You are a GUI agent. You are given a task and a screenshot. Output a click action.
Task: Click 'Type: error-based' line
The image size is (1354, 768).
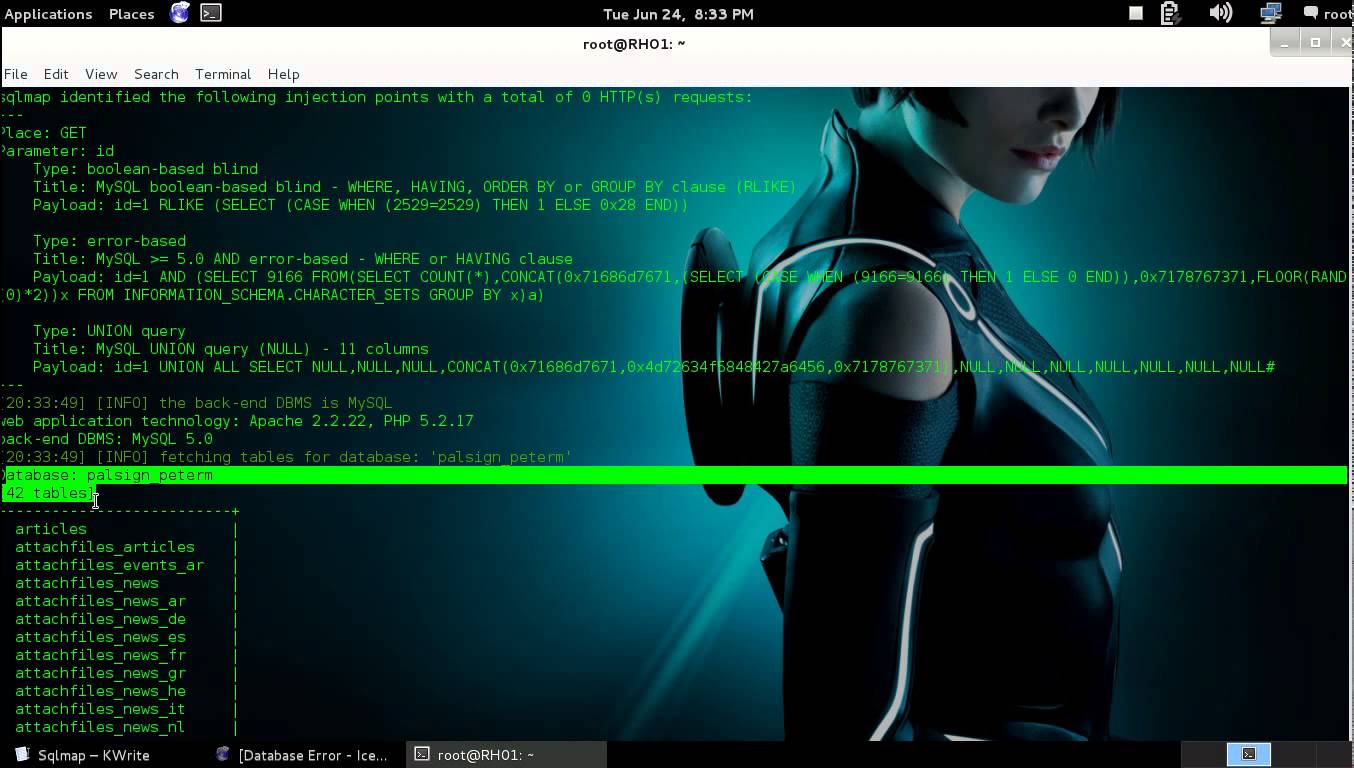click(109, 241)
